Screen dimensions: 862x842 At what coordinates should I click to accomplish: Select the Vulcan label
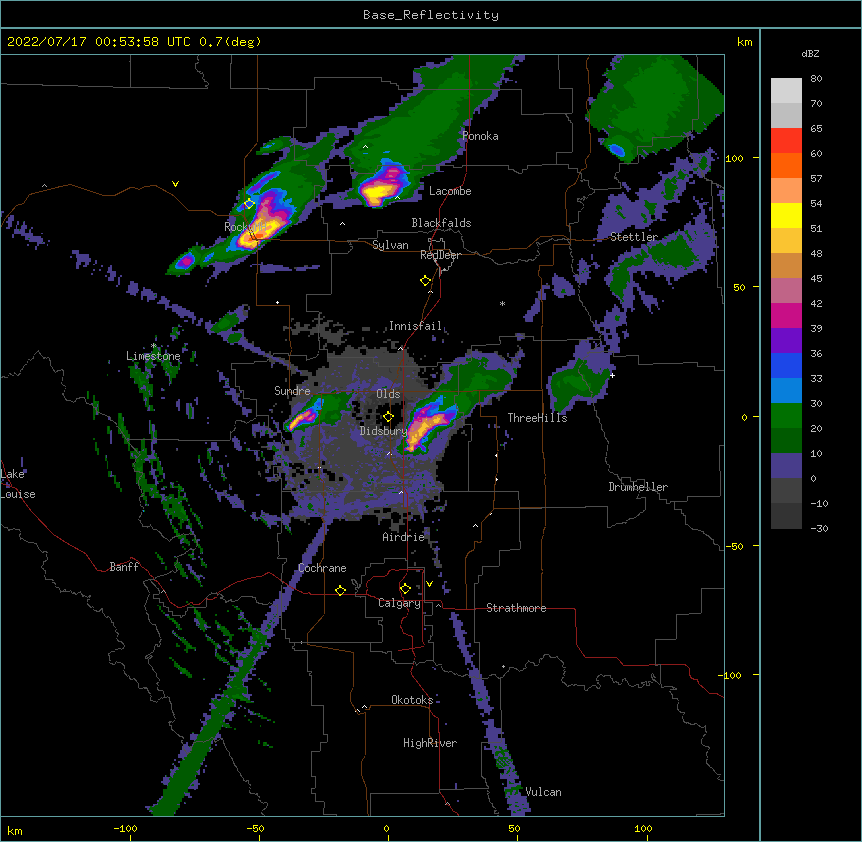(543, 792)
